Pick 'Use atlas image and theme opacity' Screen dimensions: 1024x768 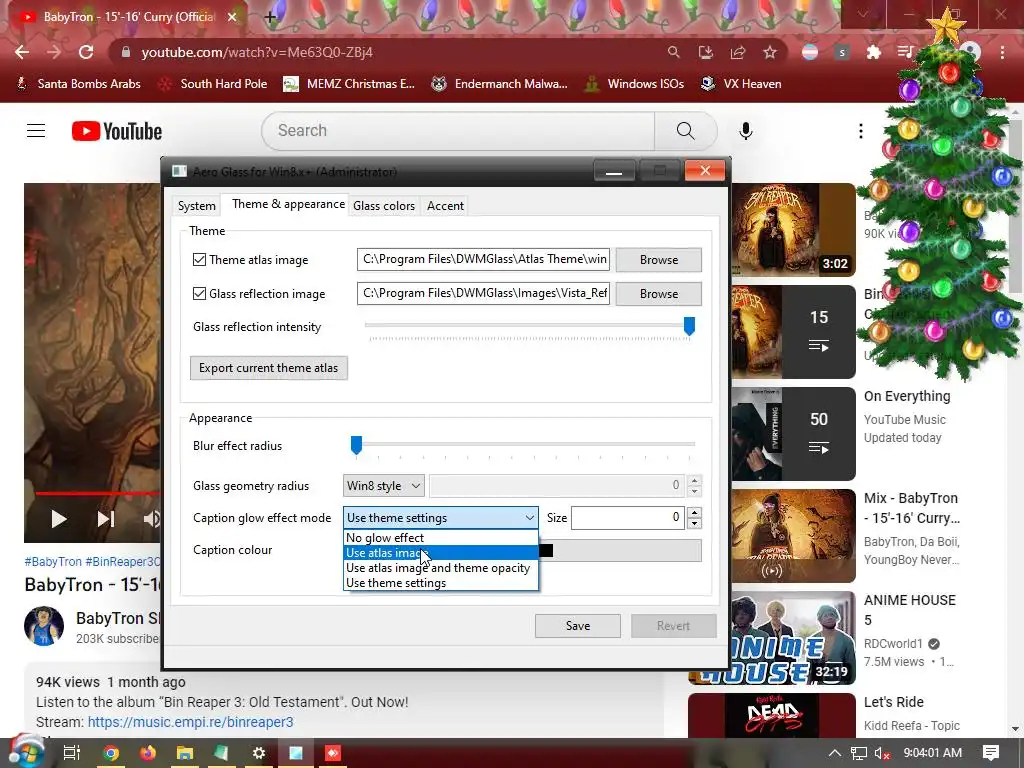[x=441, y=568]
